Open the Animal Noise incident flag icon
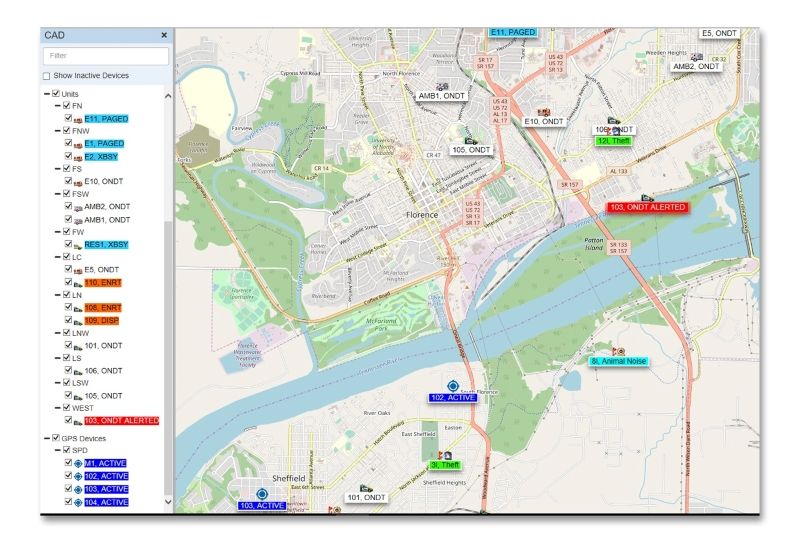Image resolution: width=800 pixels, height=543 pixels. point(617,352)
